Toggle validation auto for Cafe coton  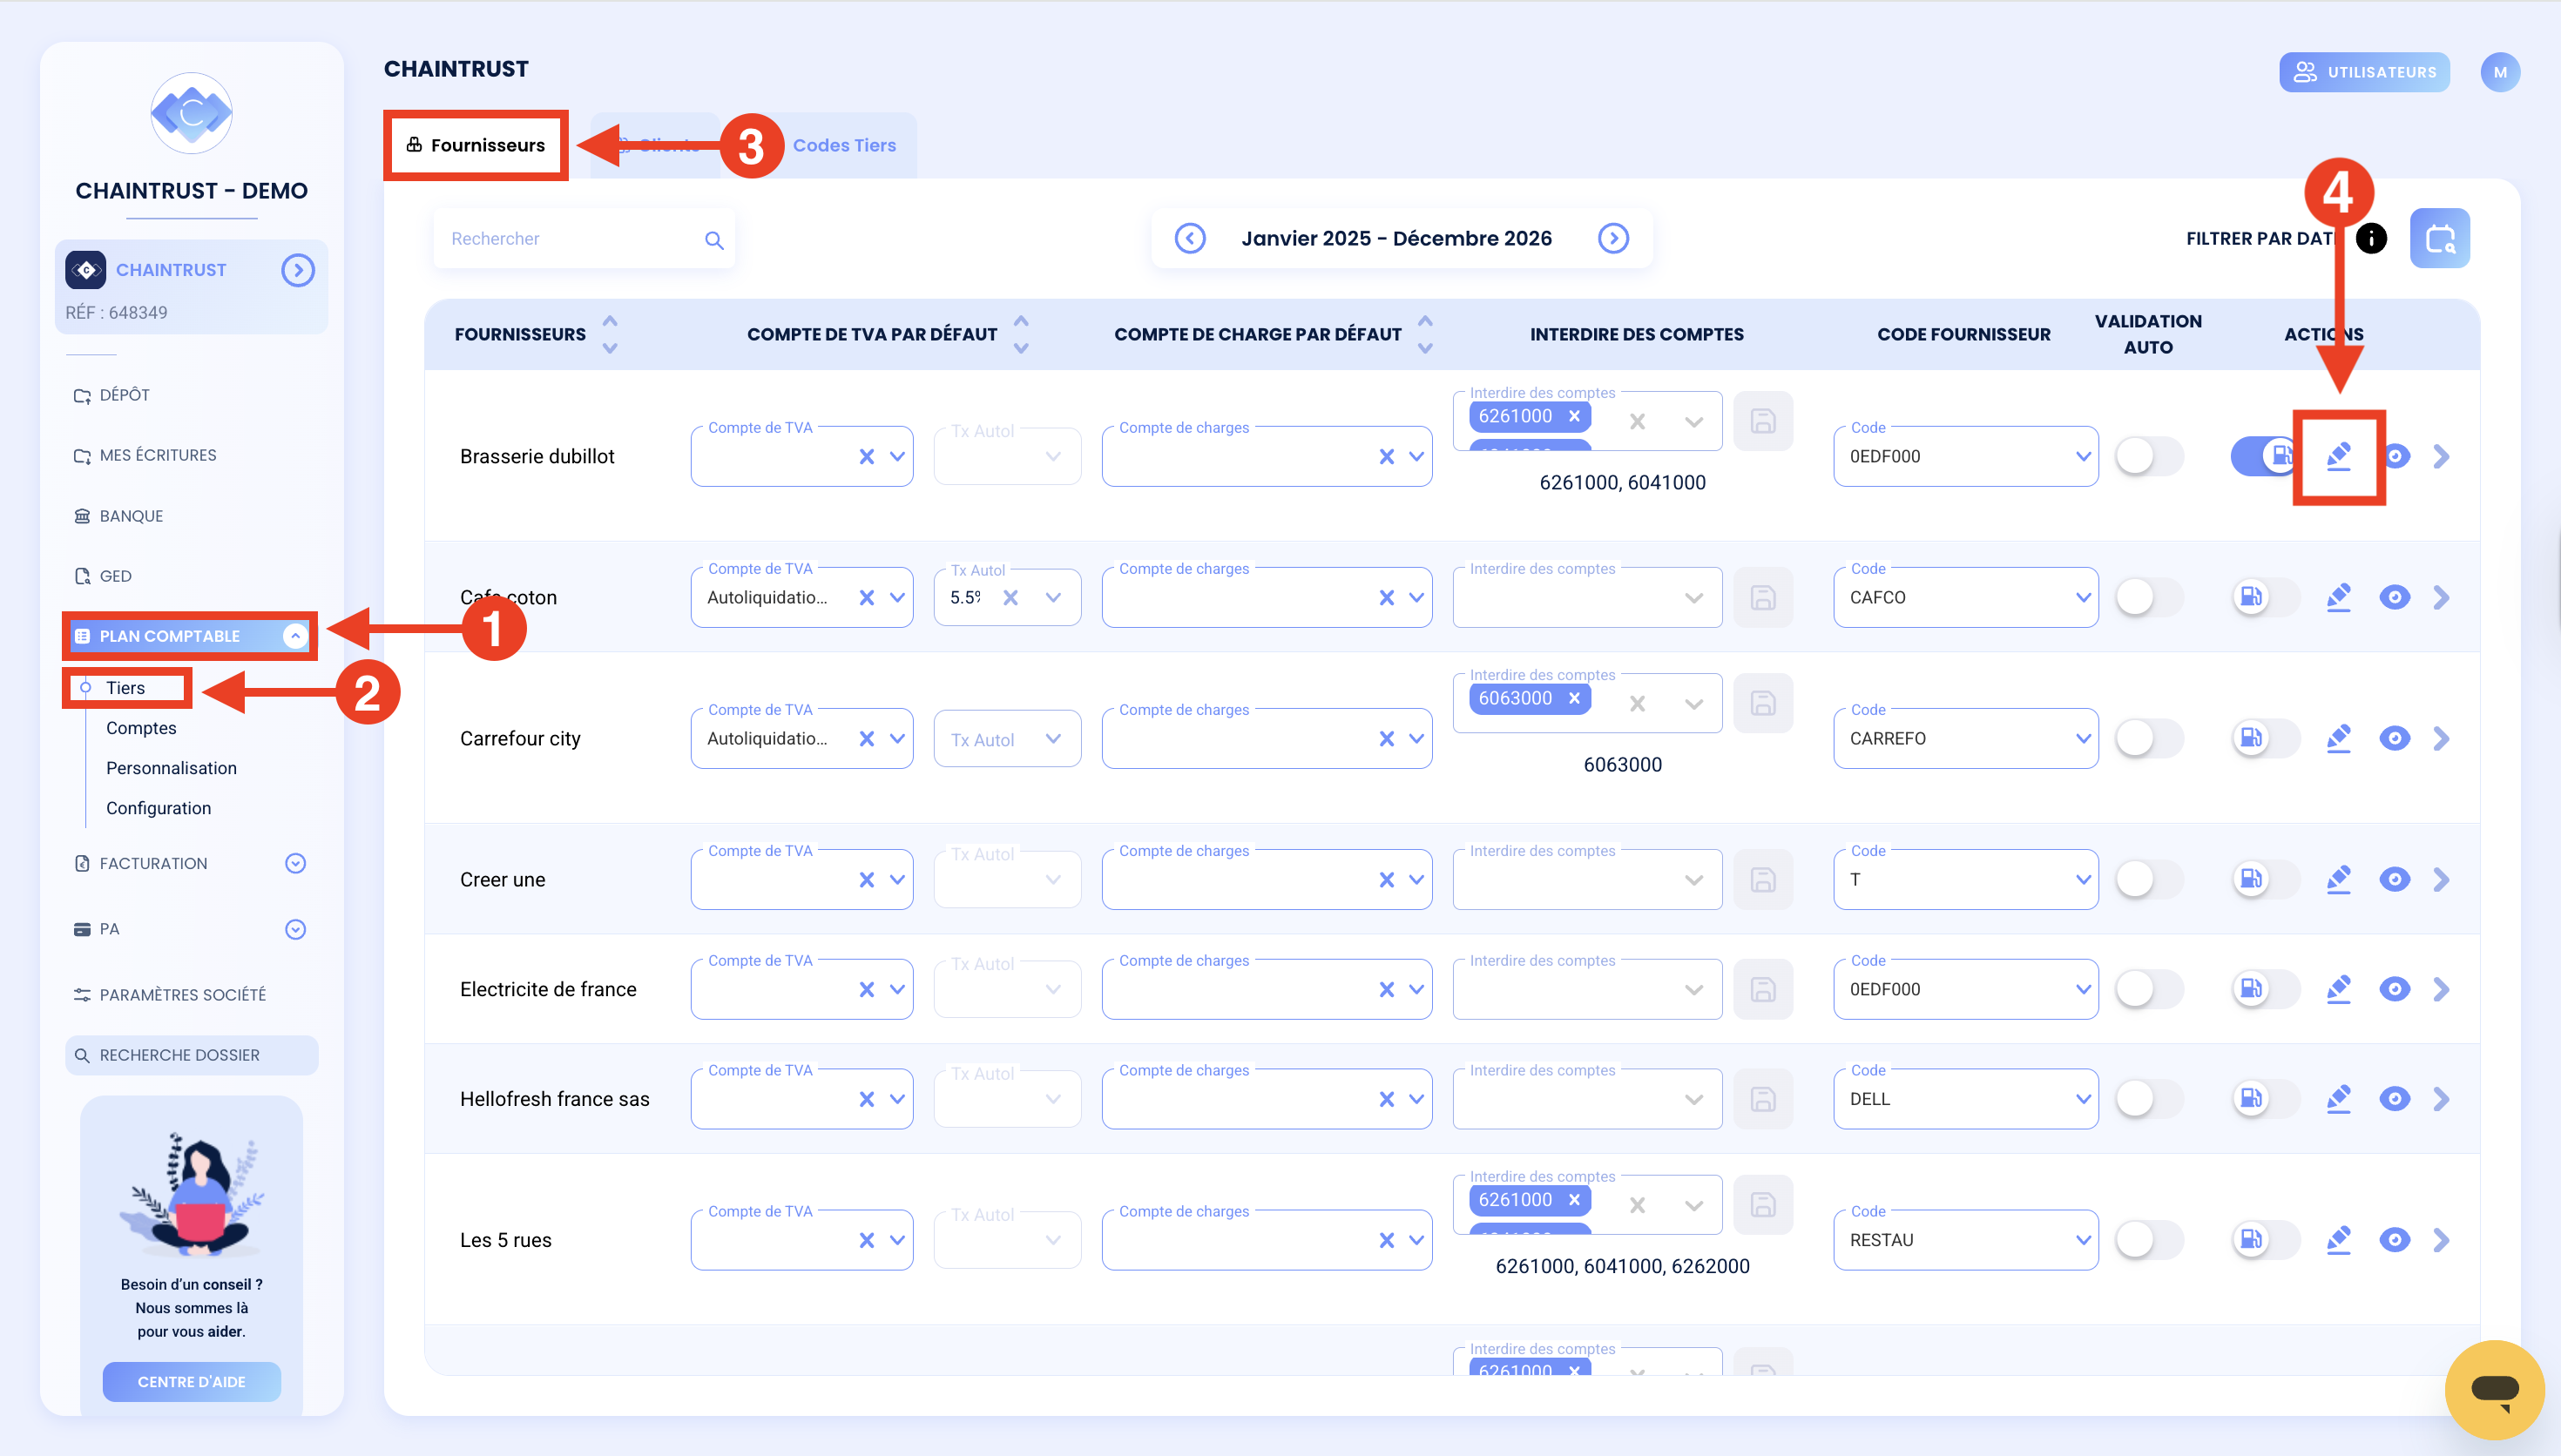[2148, 597]
